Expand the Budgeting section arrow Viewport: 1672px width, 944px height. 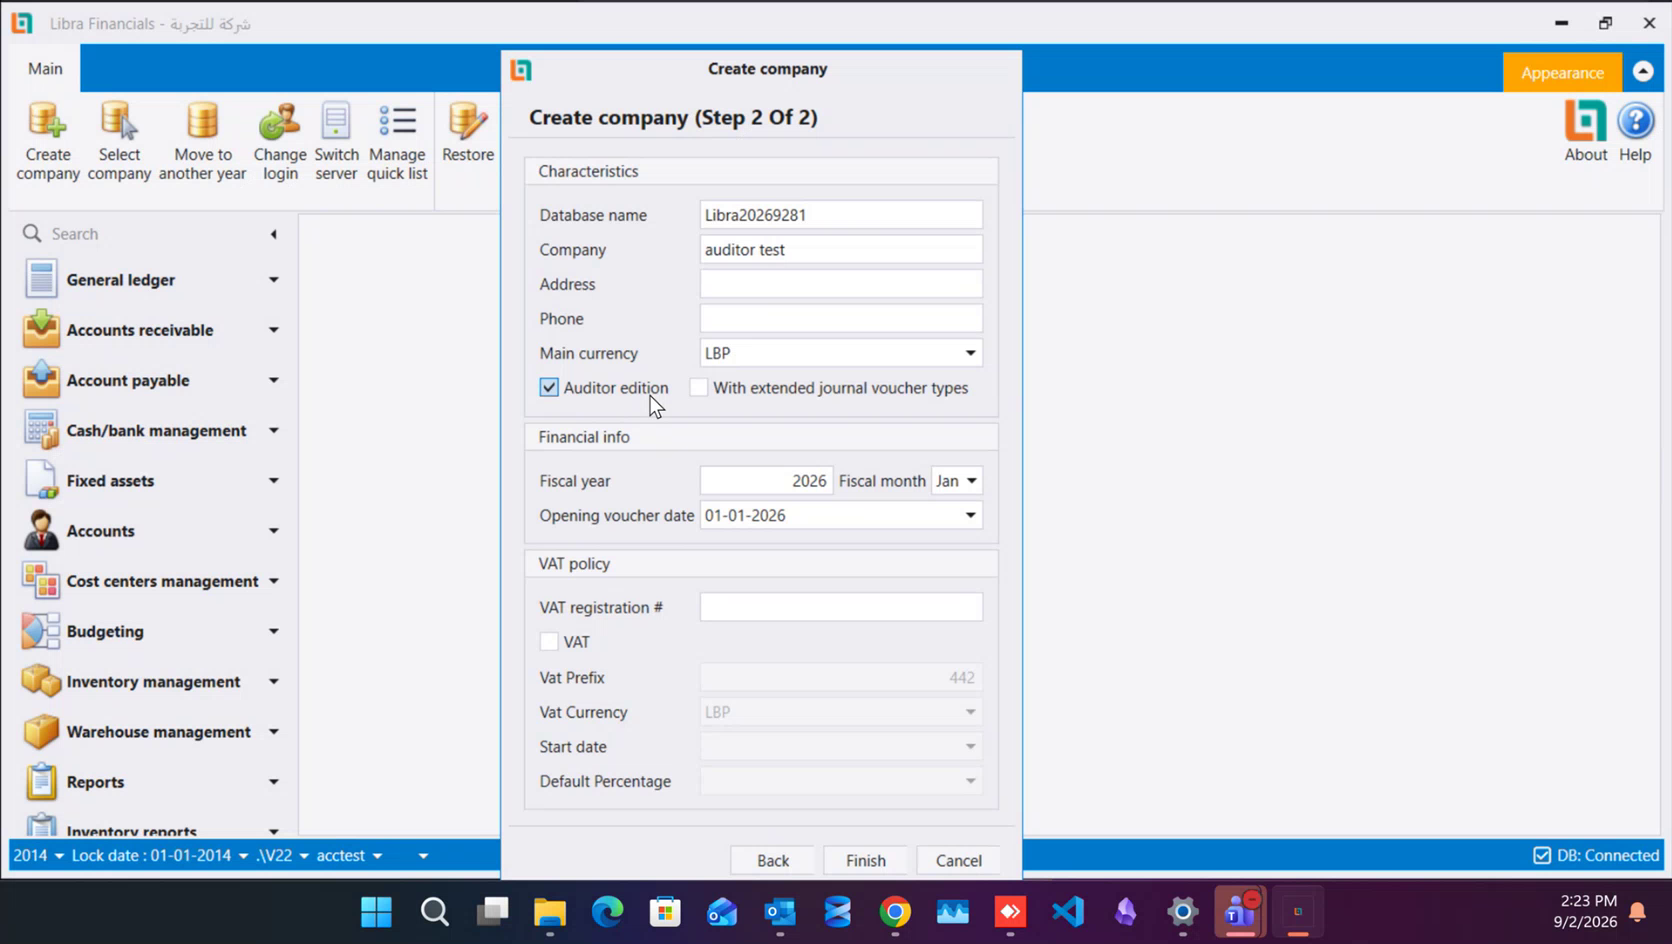coord(273,631)
